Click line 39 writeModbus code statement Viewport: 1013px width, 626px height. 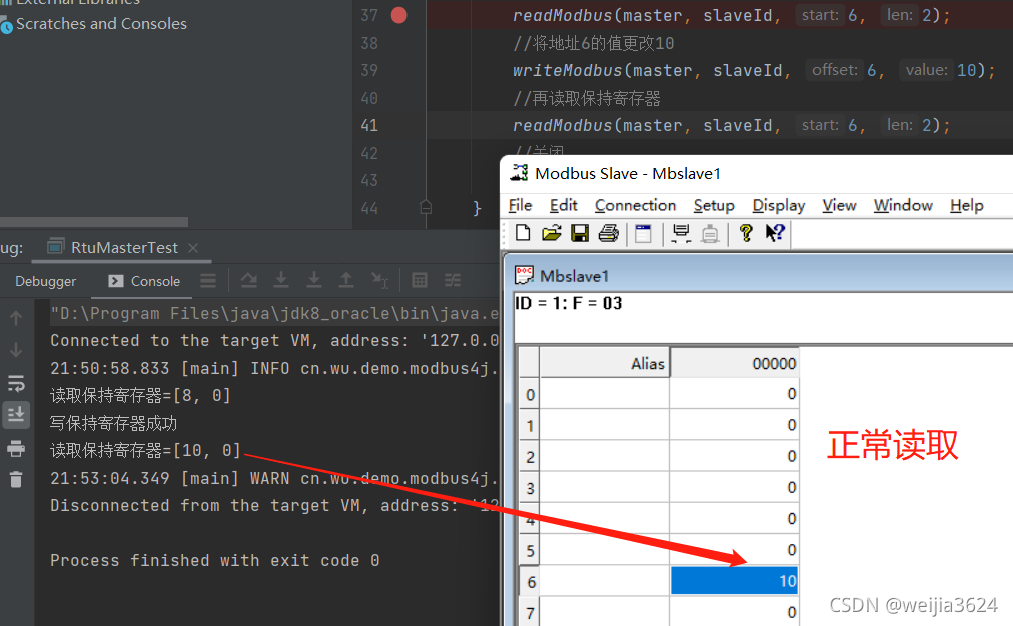point(754,70)
